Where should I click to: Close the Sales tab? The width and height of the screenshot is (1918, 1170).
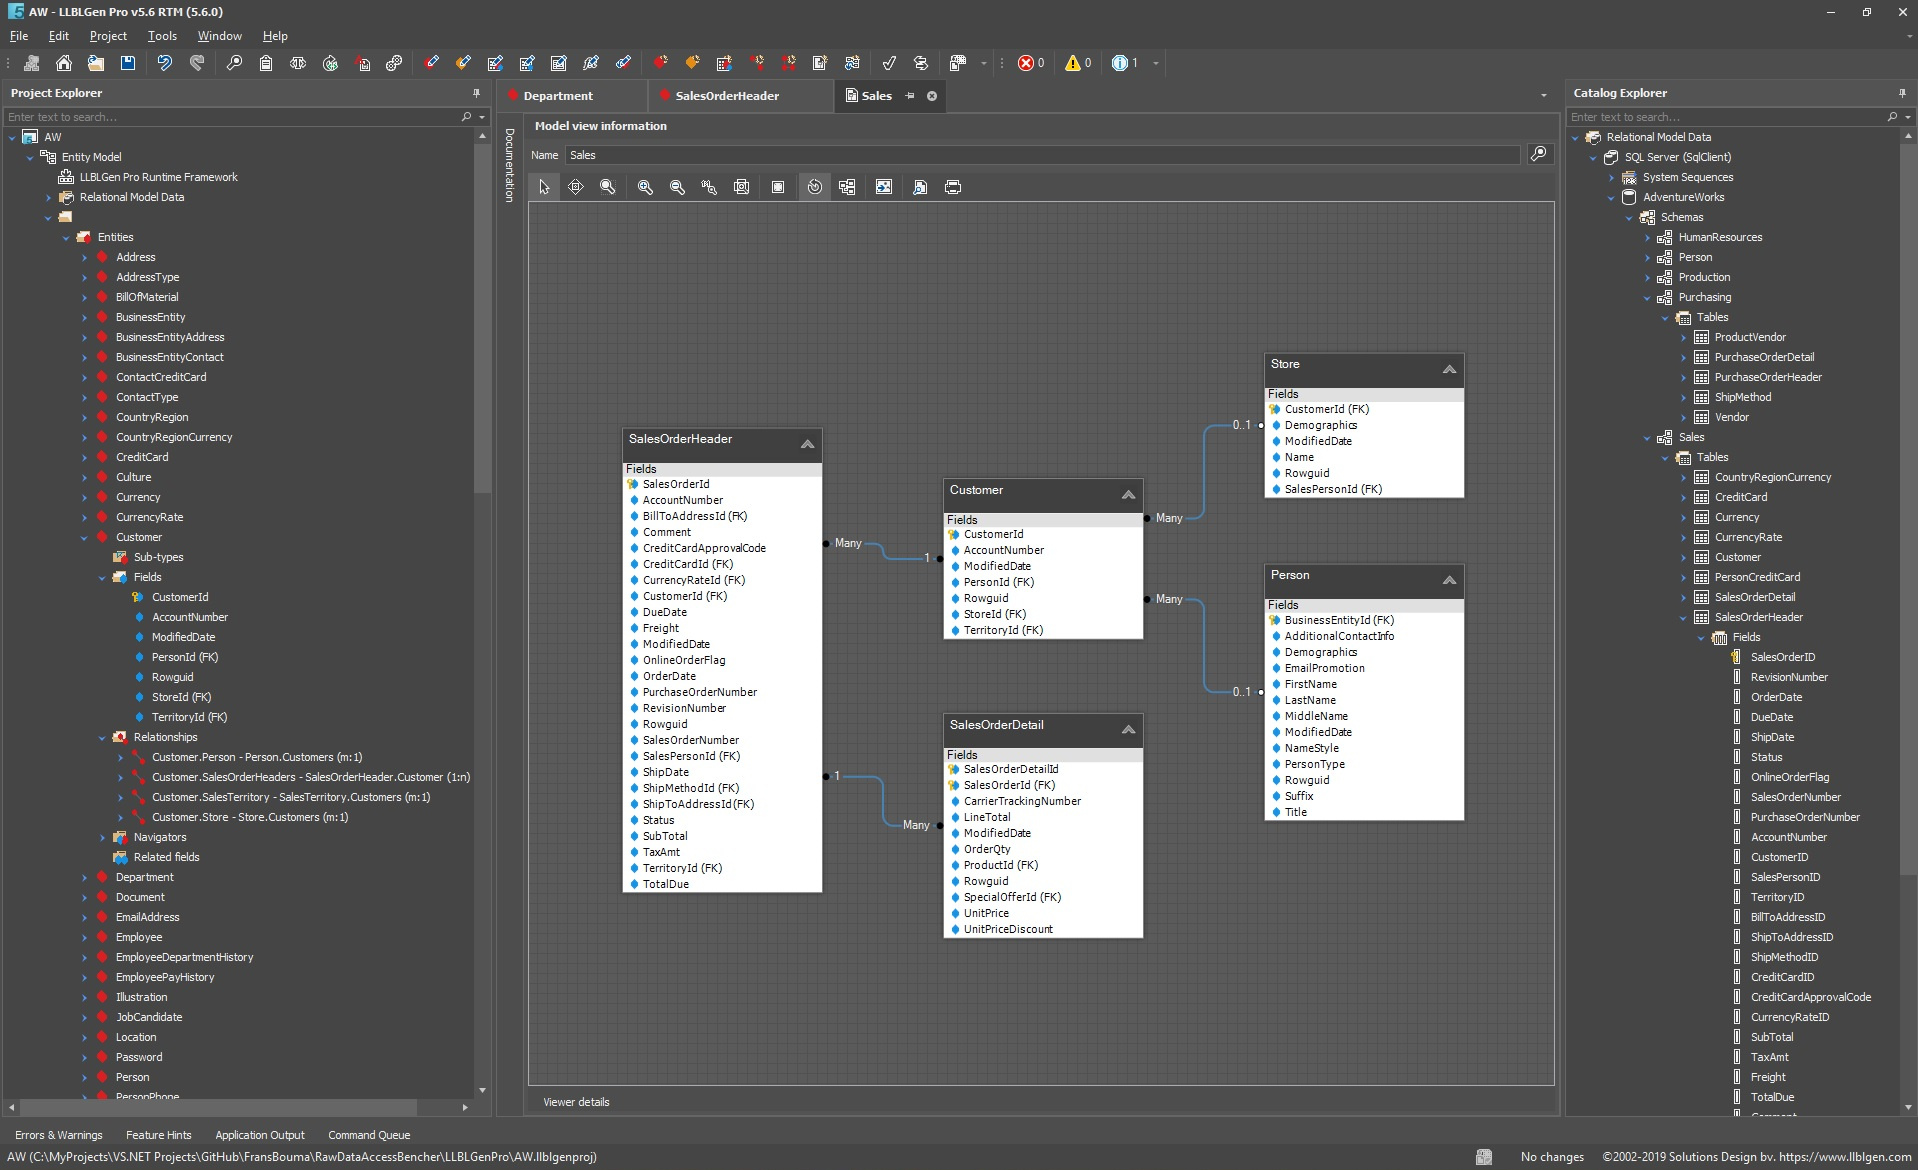click(x=932, y=96)
